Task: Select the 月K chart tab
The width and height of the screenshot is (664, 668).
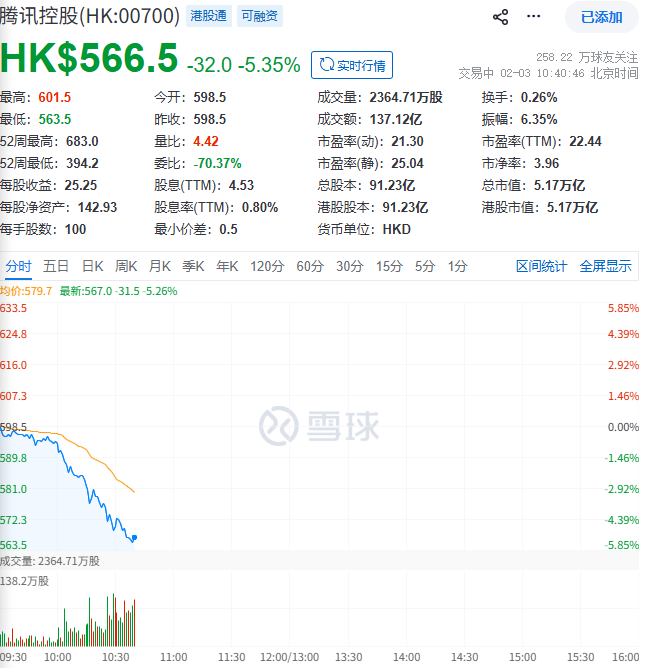Action: coord(160,266)
